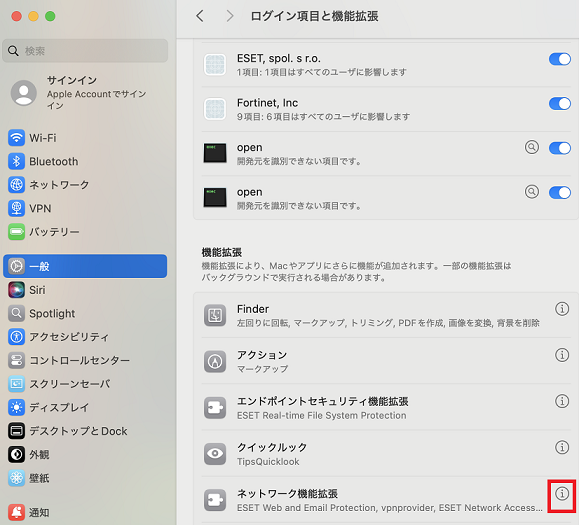This screenshot has width=579, height=525.
Task: Select 一般 in the sidebar
Action: click(85, 266)
